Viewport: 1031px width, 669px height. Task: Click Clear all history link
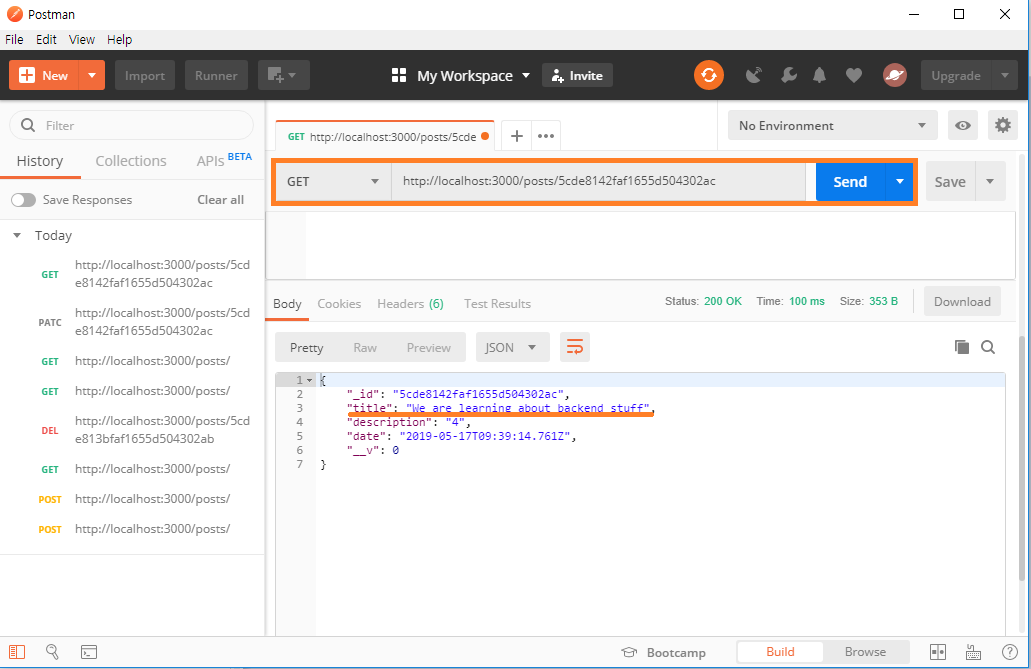click(x=220, y=199)
